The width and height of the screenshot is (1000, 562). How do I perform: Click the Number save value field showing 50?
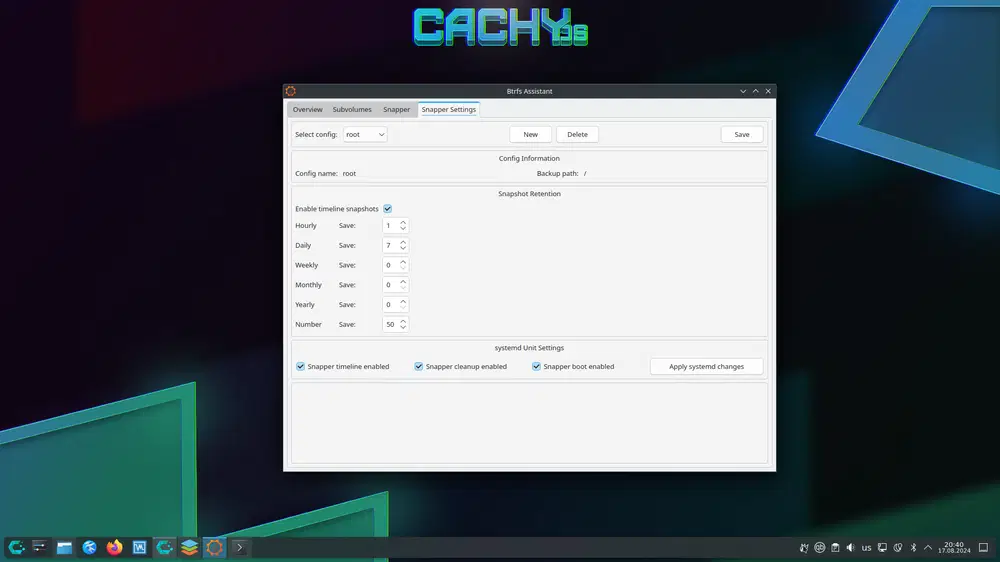pos(390,325)
